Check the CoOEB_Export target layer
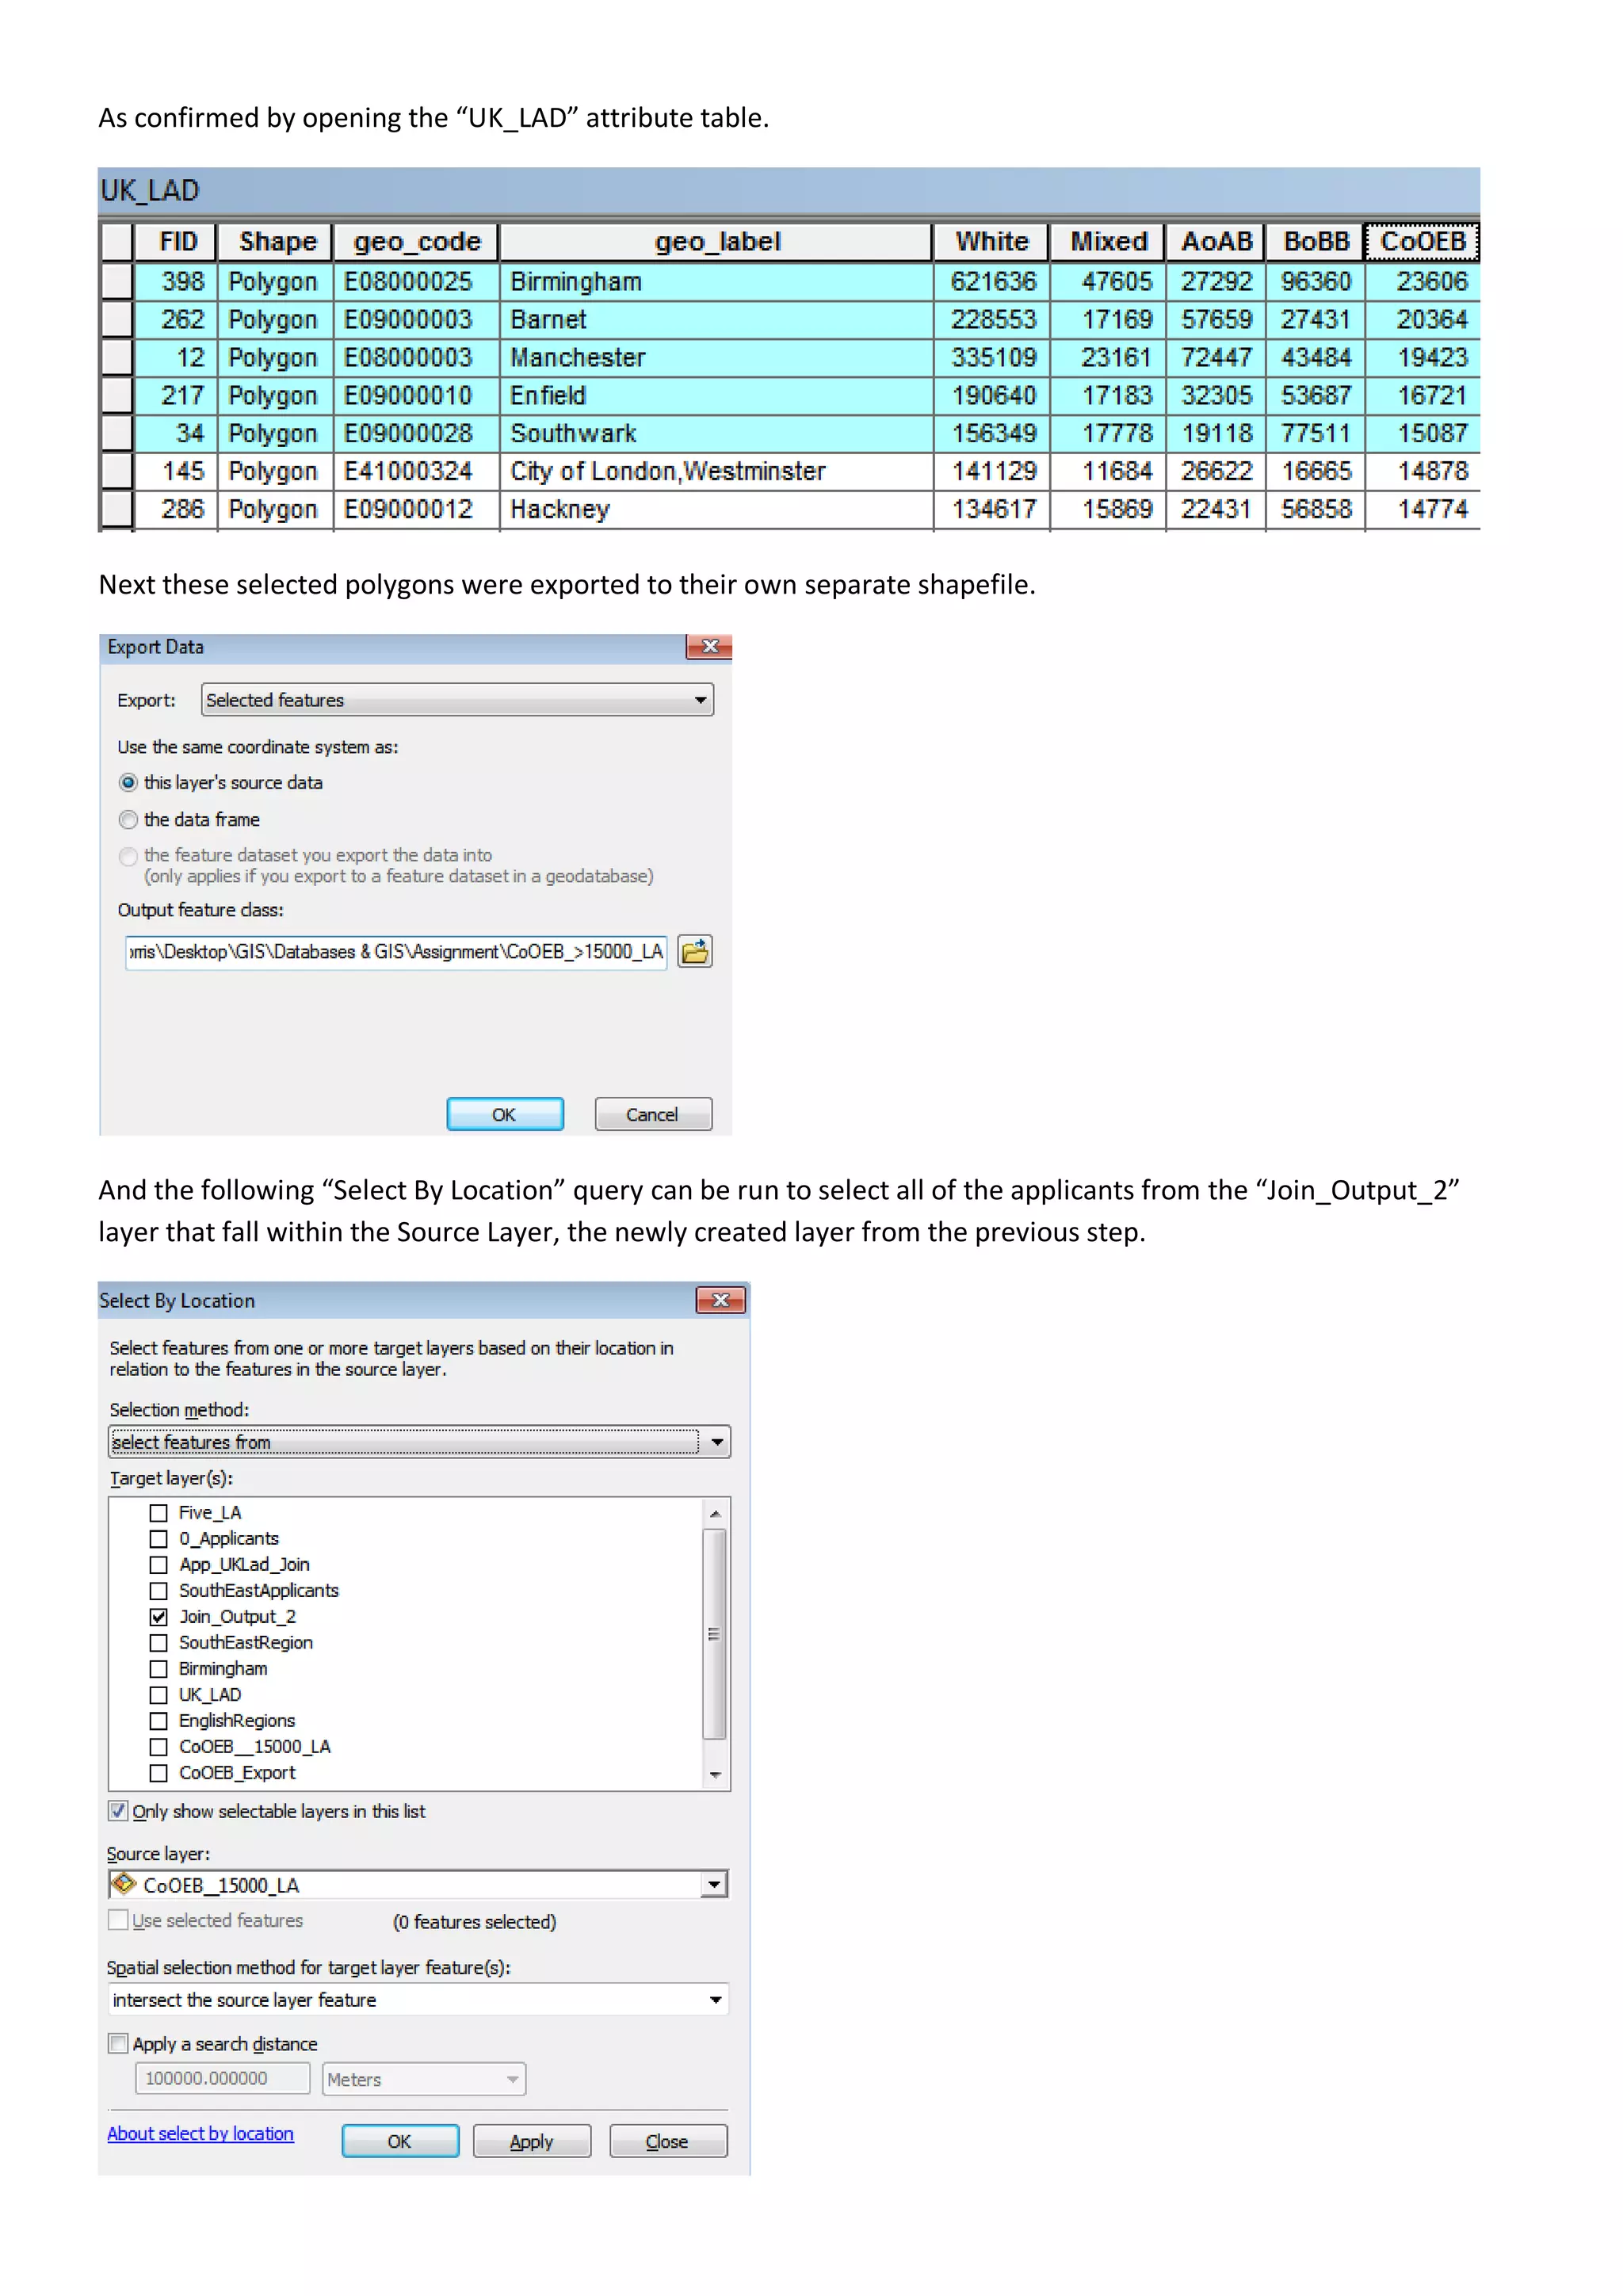This screenshot has height=2296, width=1623. click(158, 1773)
